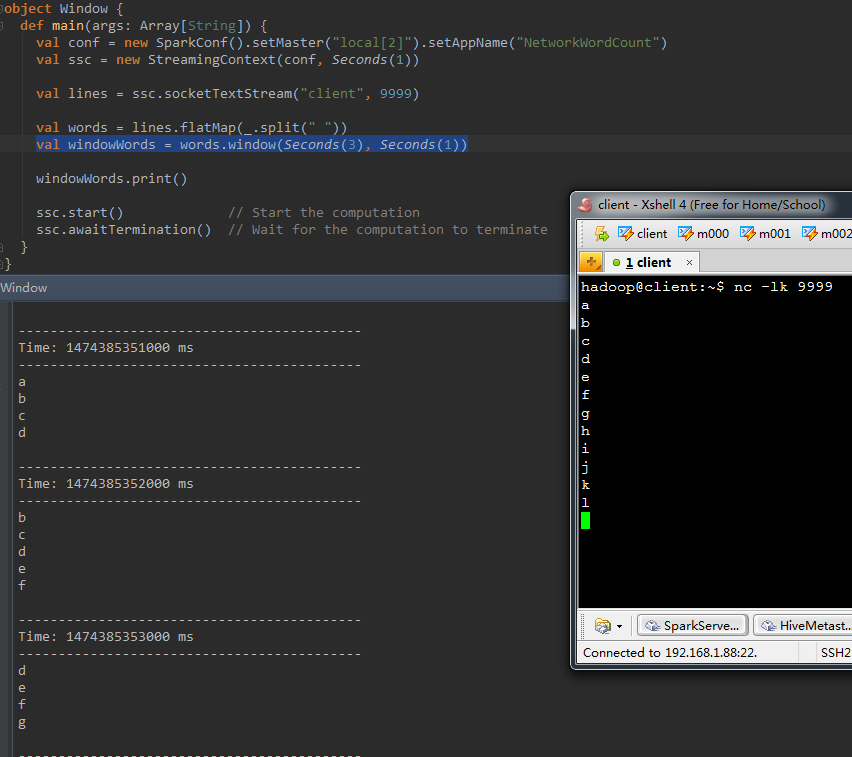Run the SparkServer quick command button
The height and width of the screenshot is (757, 852).
(x=692, y=626)
